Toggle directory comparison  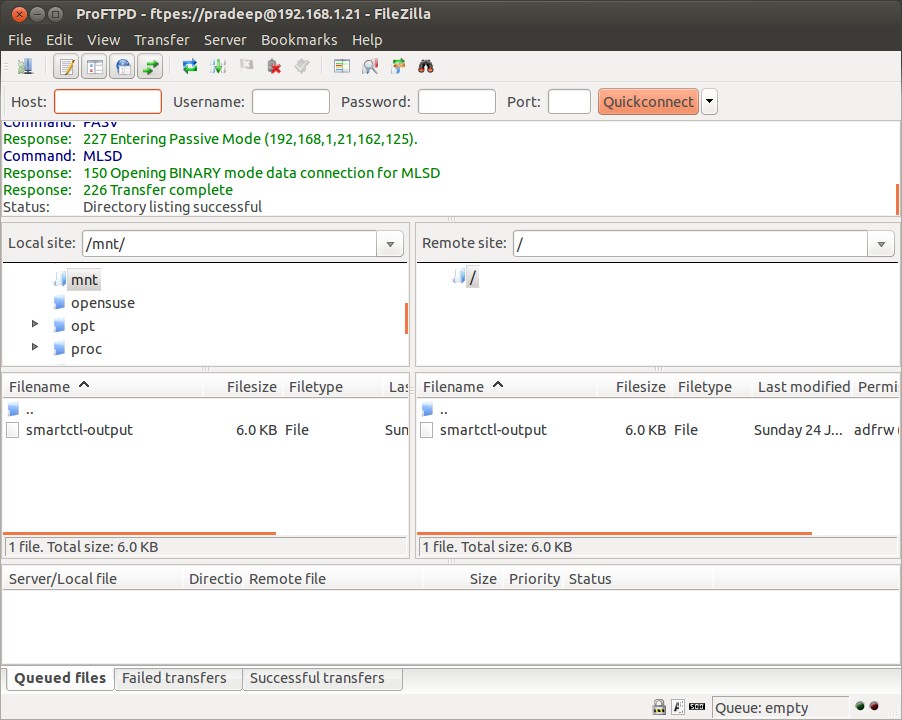click(x=370, y=67)
